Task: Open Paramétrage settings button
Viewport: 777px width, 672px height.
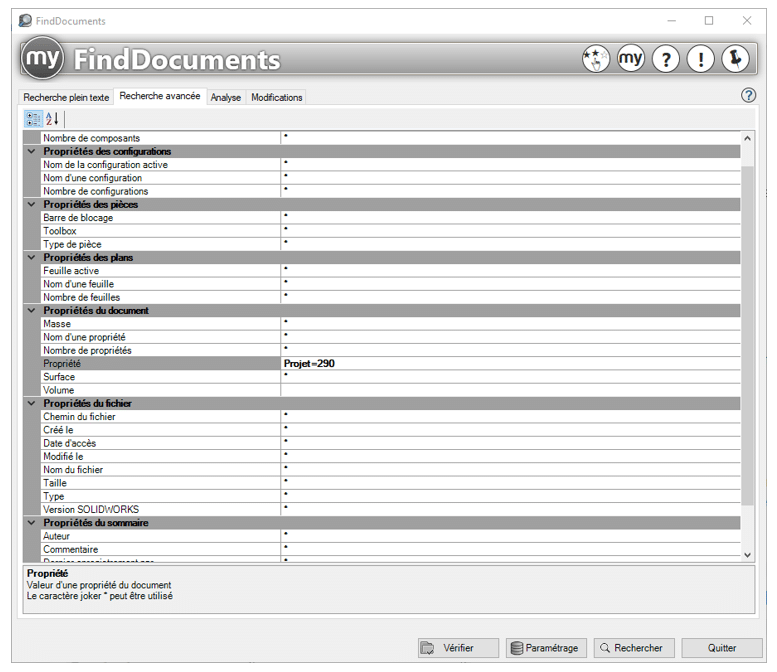Action: 546,648
